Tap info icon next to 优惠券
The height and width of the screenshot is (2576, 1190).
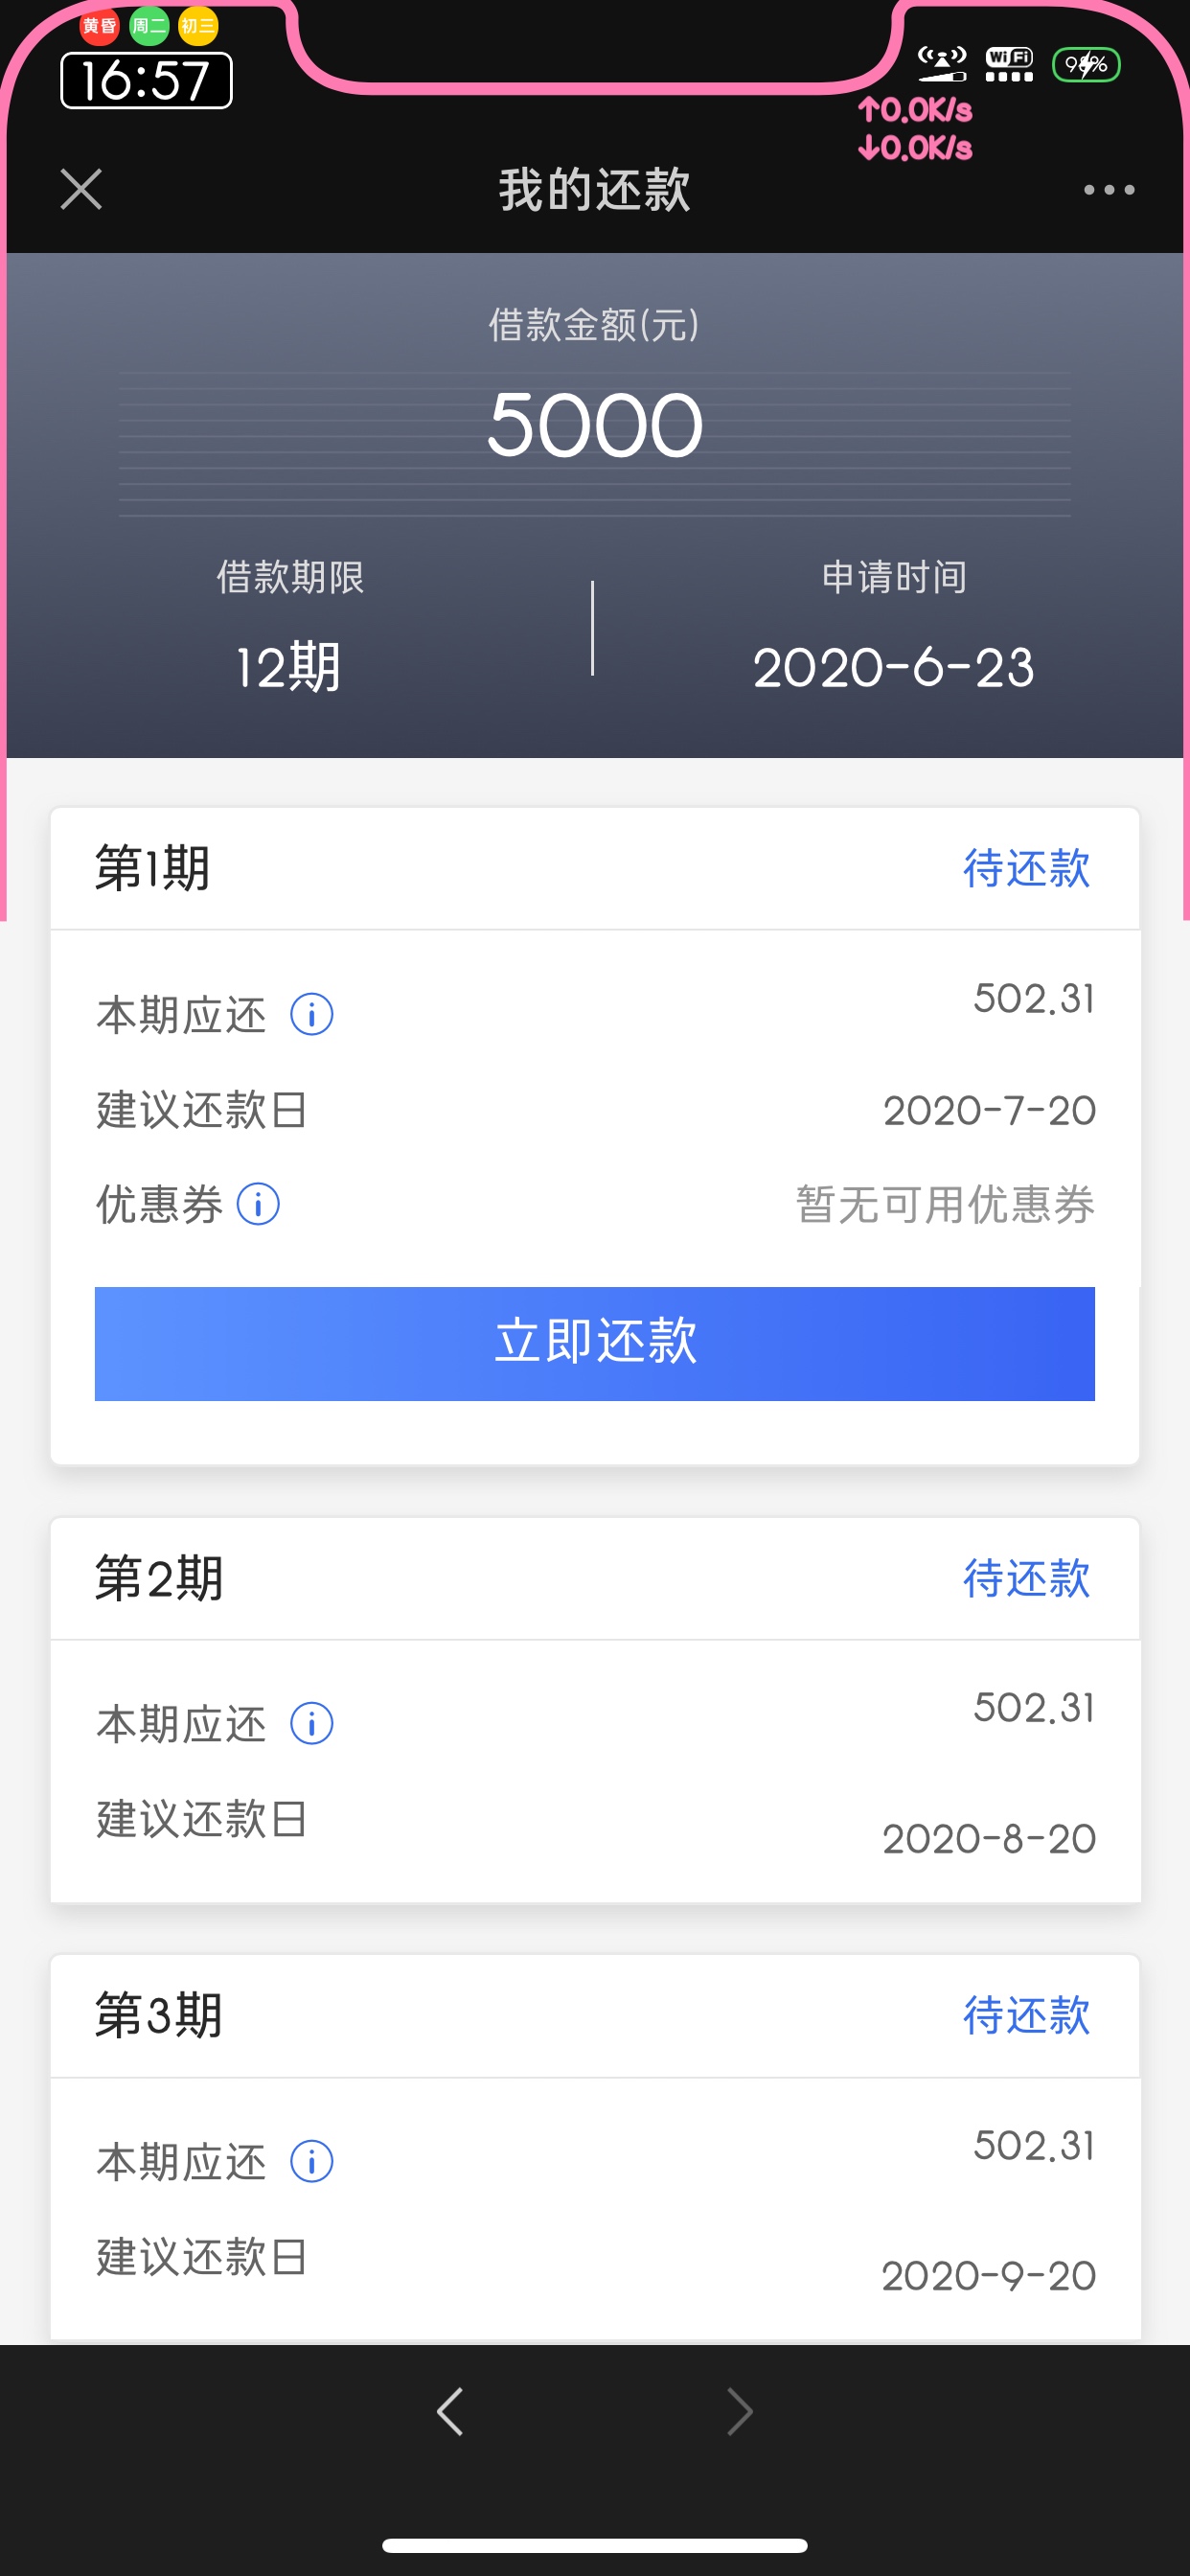[258, 1204]
